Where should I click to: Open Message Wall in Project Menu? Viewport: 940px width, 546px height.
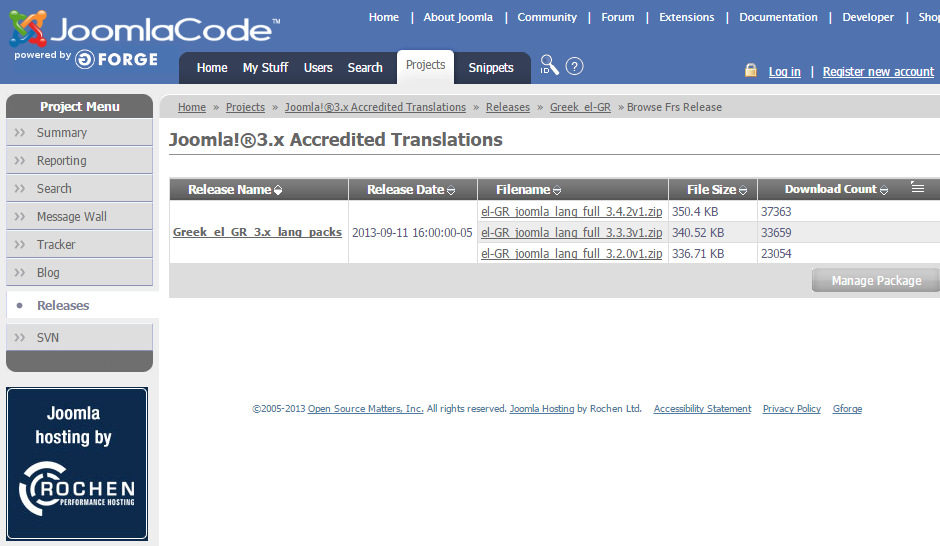coord(79,216)
